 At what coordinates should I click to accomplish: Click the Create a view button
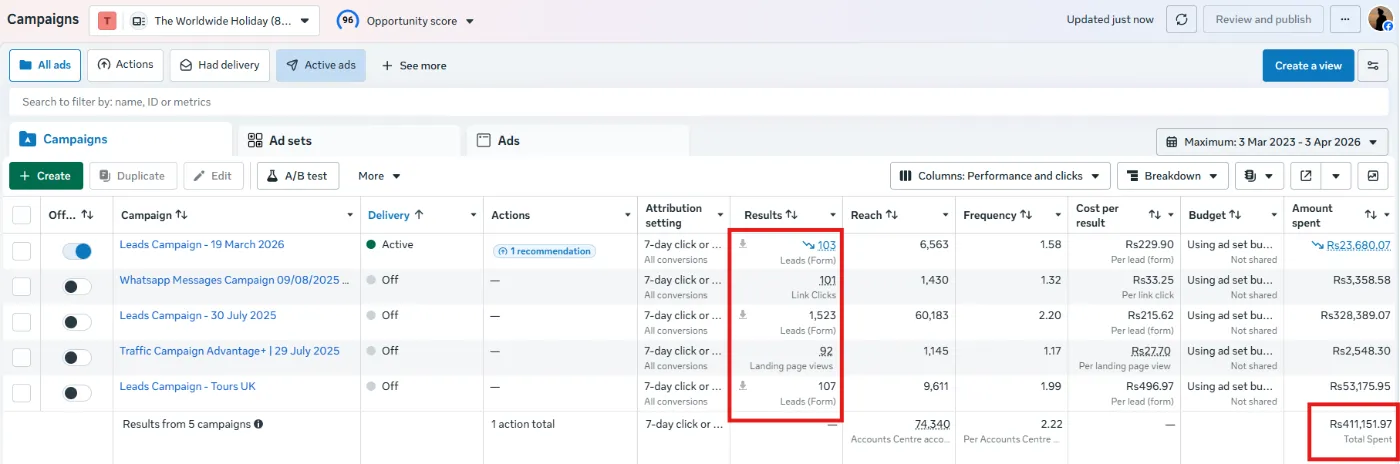tap(1308, 65)
